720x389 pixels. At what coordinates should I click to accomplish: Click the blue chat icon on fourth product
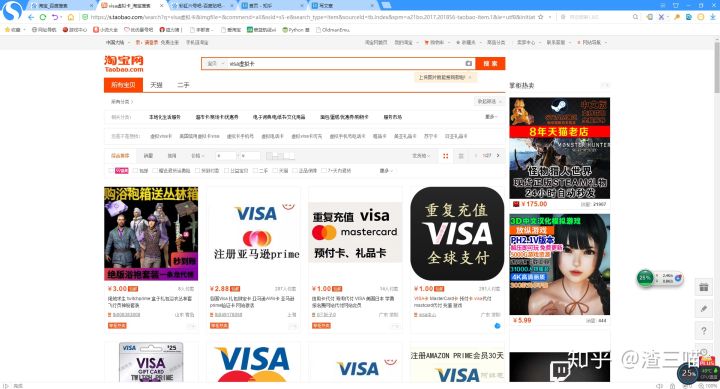497,326
